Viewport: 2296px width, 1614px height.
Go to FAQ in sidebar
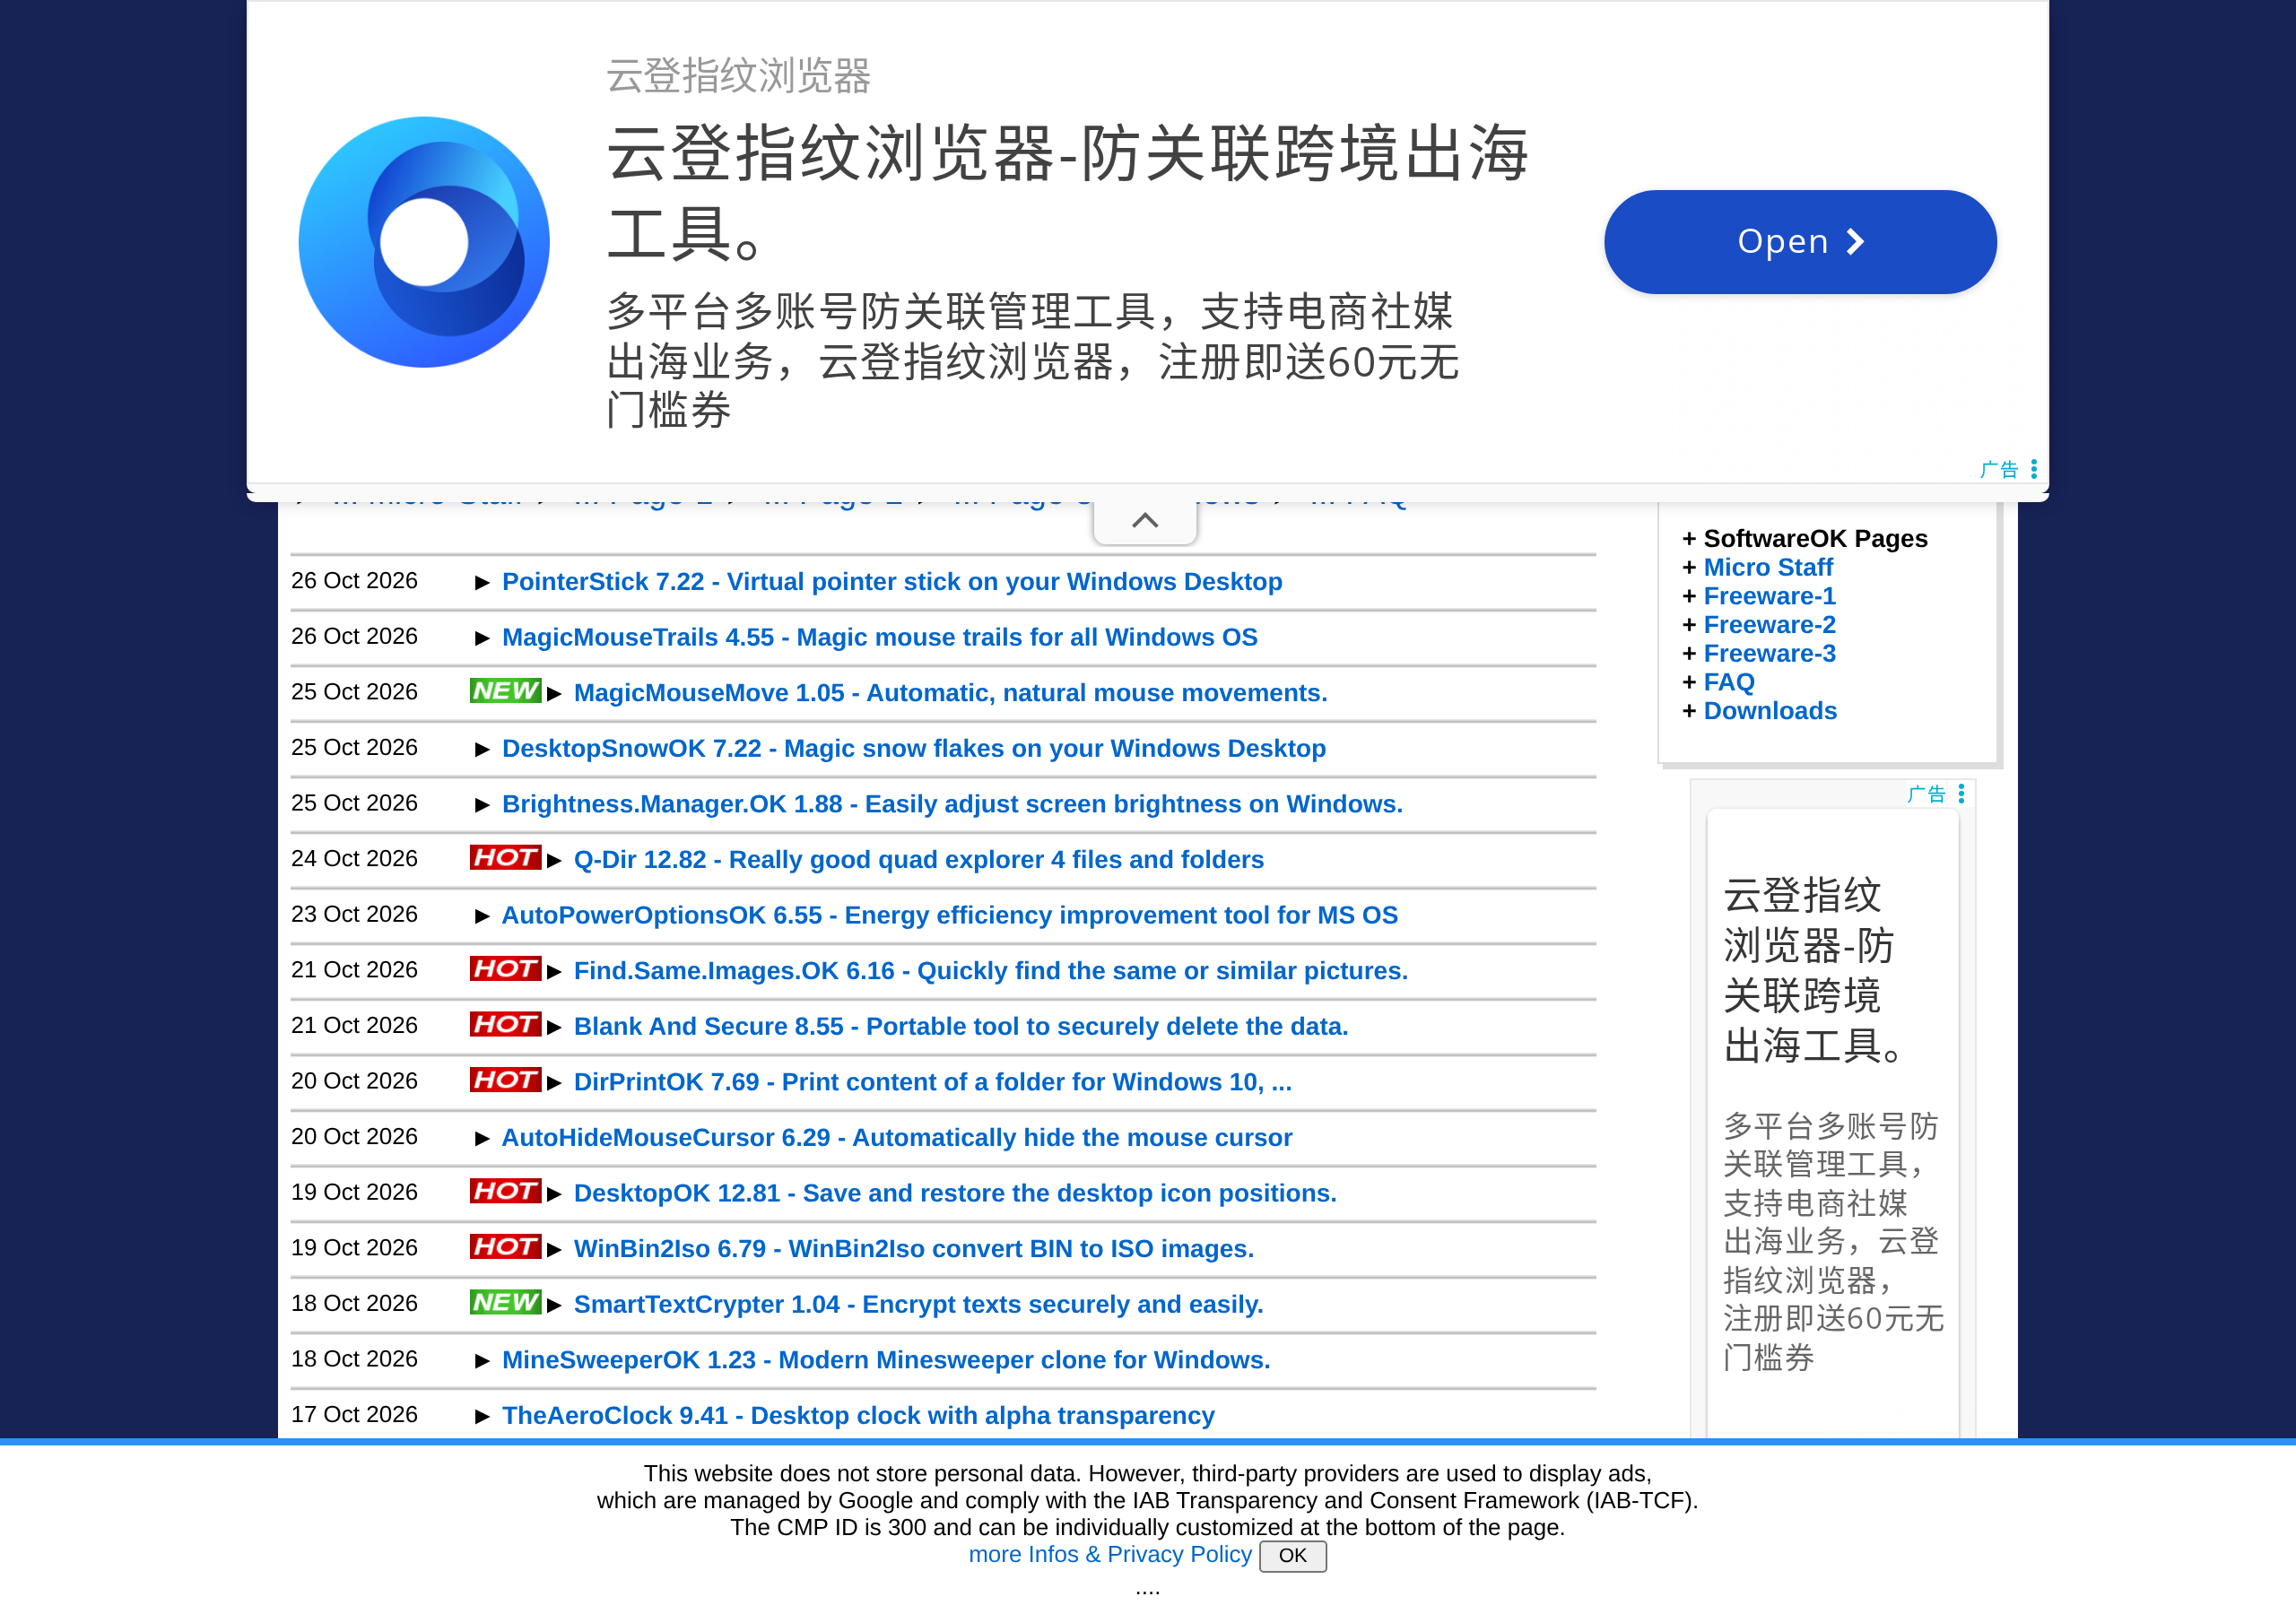[x=1729, y=683]
